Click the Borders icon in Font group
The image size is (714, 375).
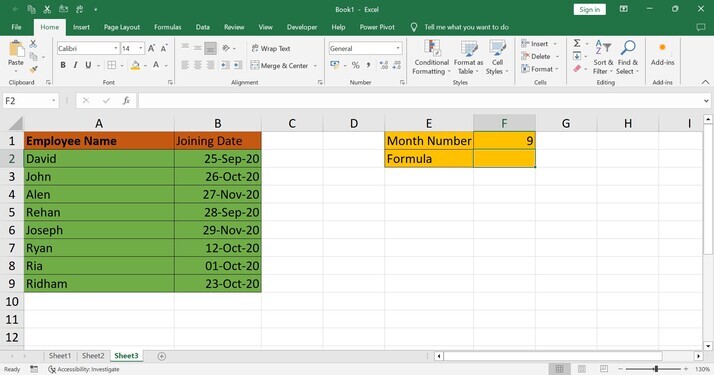tap(112, 65)
